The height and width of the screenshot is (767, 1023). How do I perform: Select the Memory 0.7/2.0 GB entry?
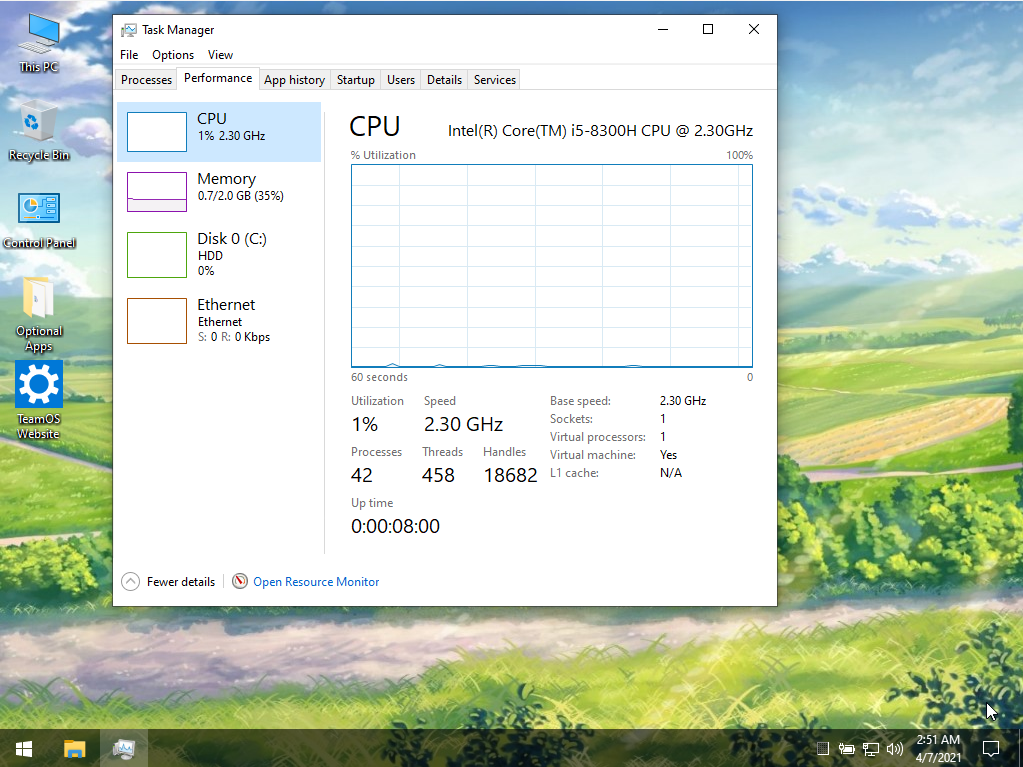pos(219,192)
